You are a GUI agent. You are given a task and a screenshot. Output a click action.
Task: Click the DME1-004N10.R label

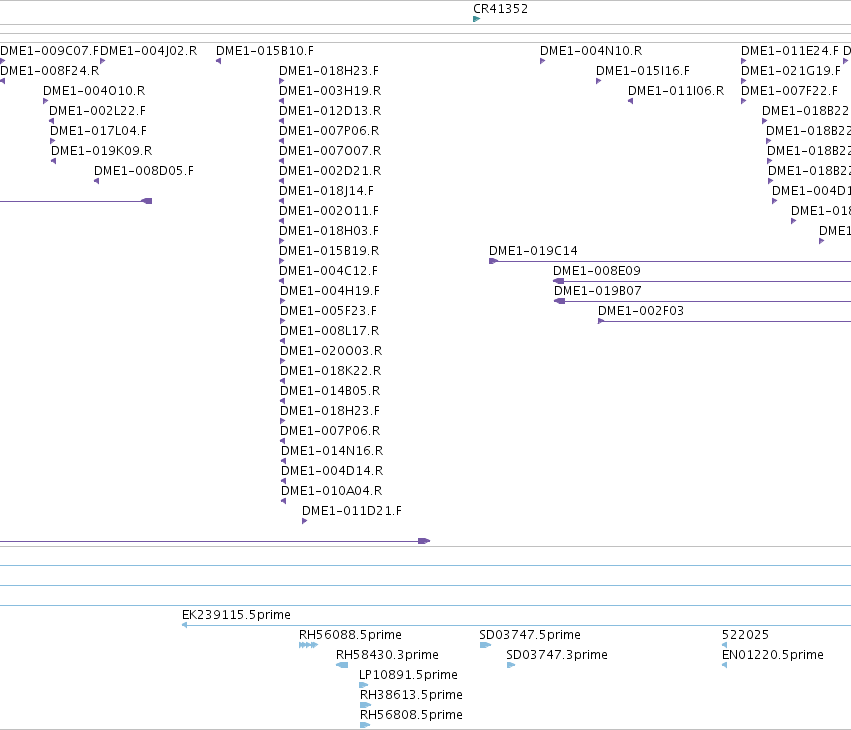591,50
